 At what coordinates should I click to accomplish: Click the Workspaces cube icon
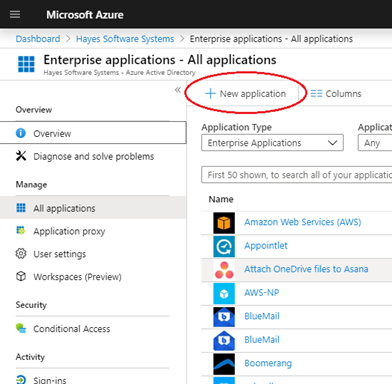pyautogui.click(x=21, y=276)
